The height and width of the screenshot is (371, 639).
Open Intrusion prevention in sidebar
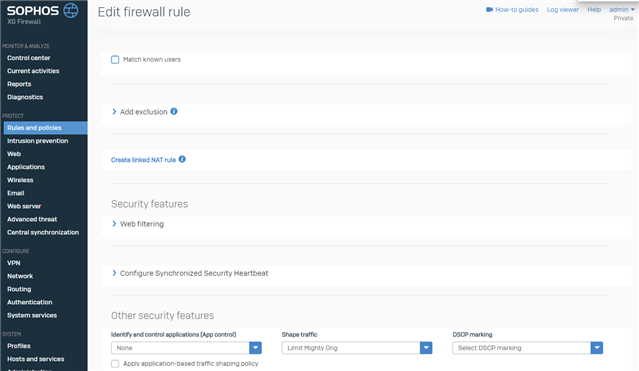pyautogui.click(x=37, y=141)
